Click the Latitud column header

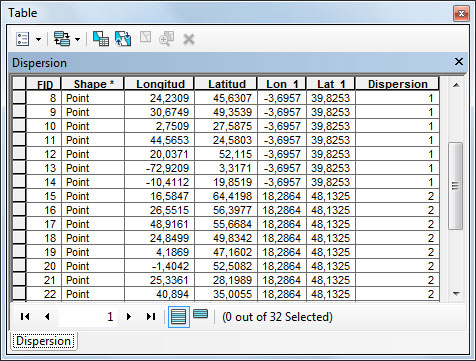click(226, 84)
